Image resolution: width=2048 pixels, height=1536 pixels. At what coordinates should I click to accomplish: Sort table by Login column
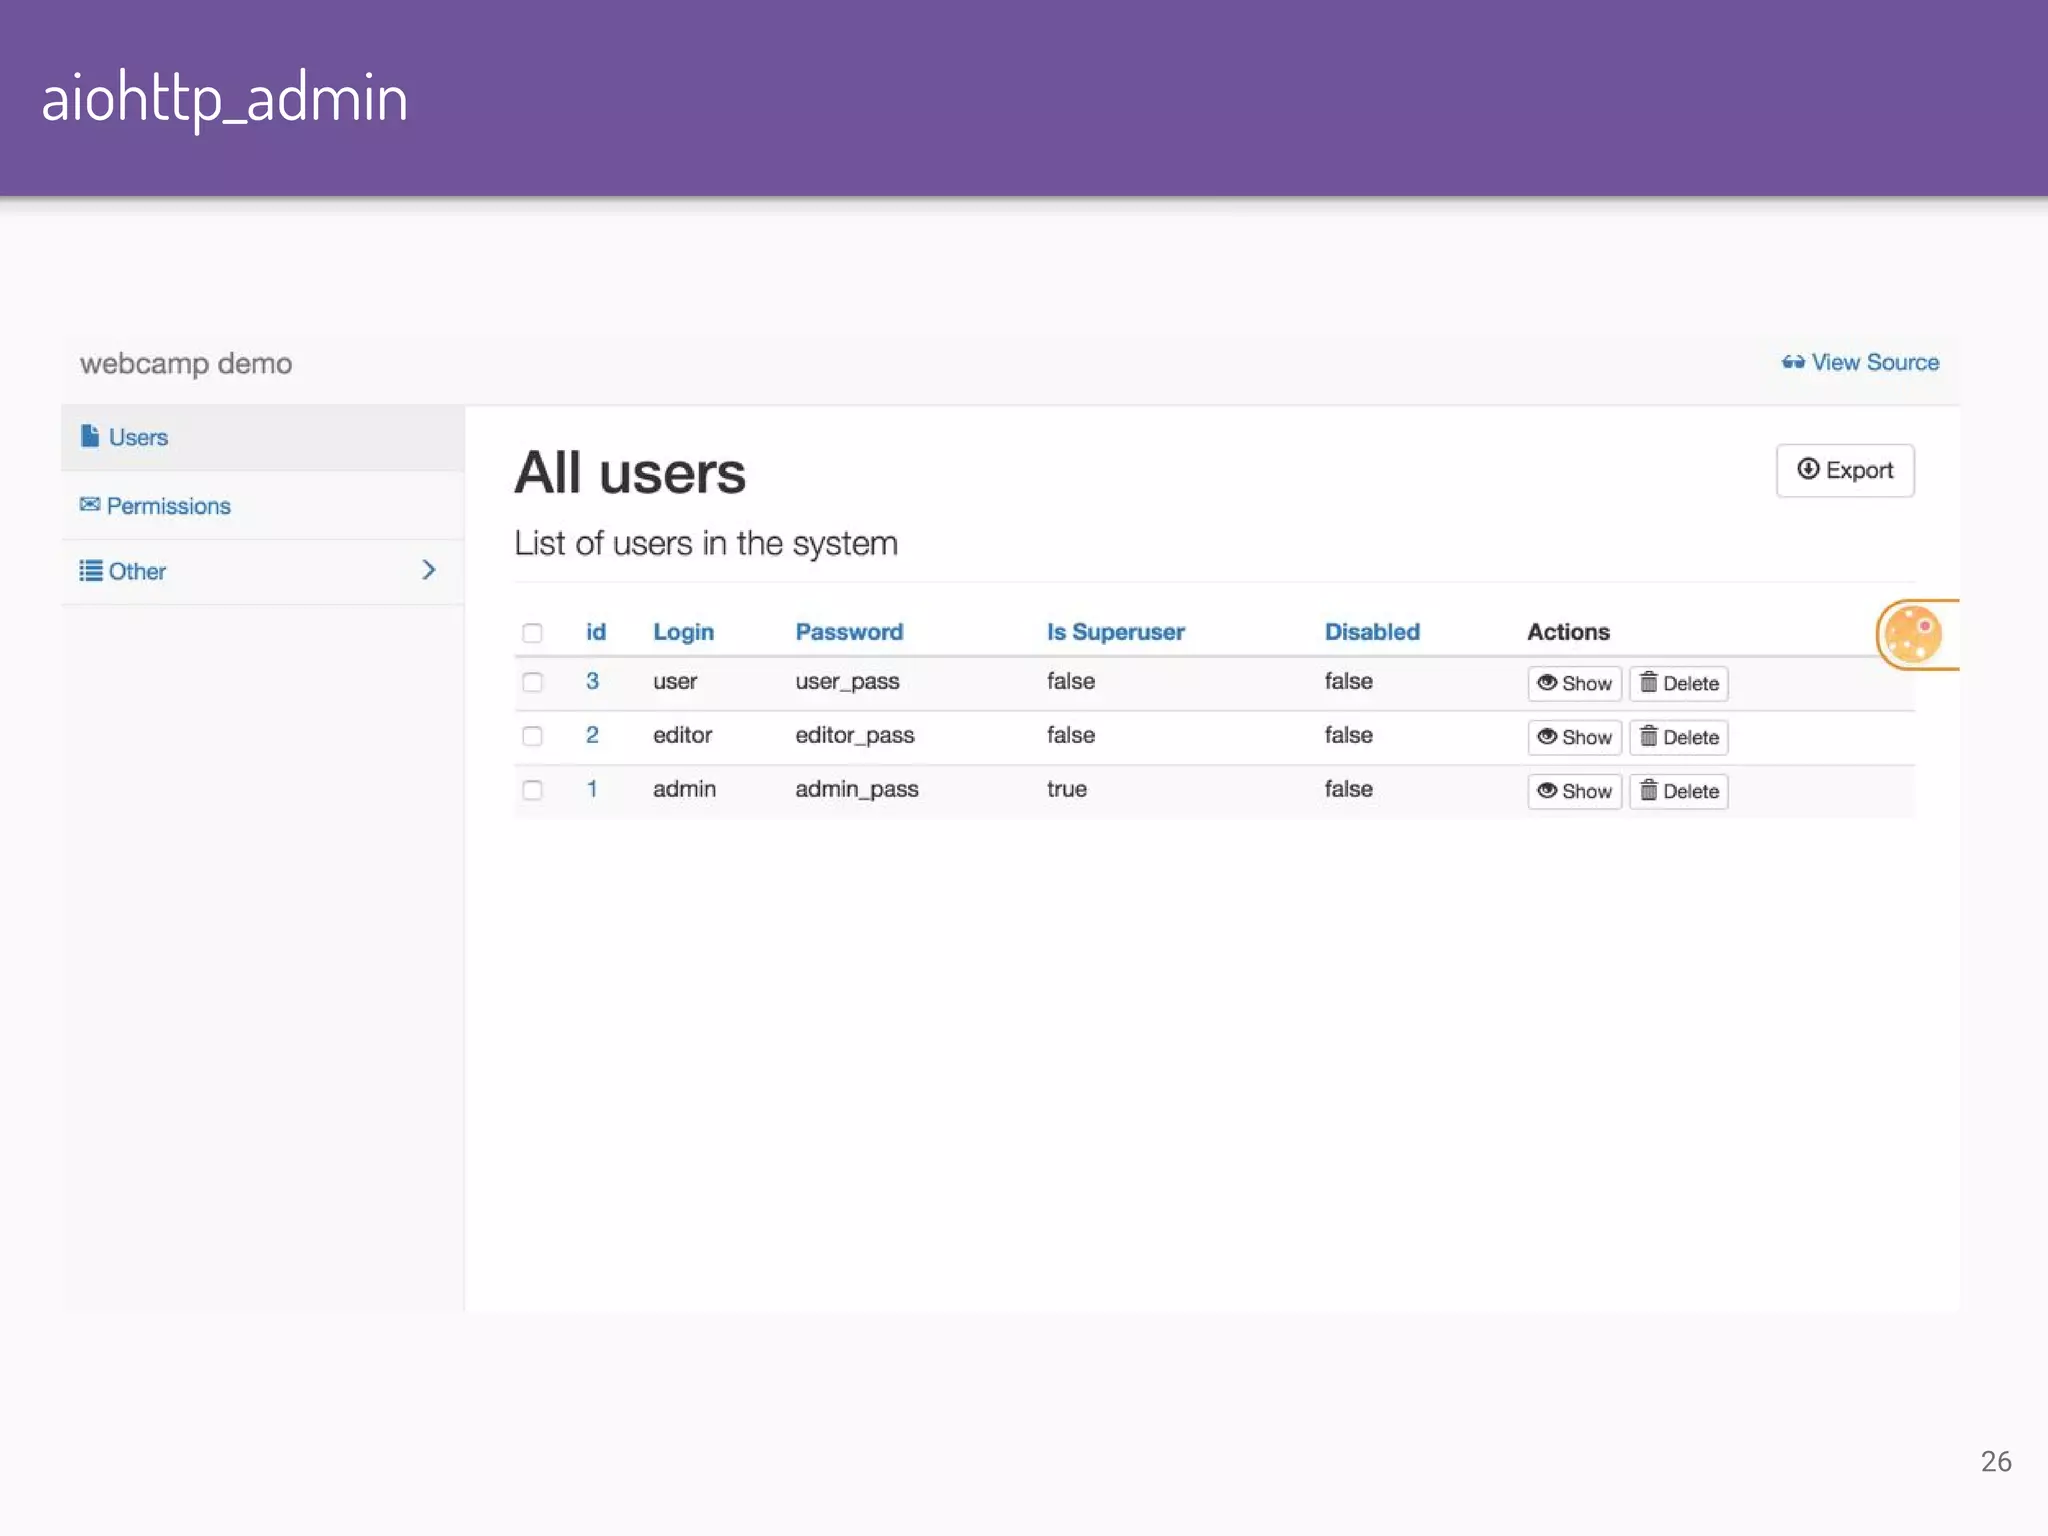(x=683, y=632)
